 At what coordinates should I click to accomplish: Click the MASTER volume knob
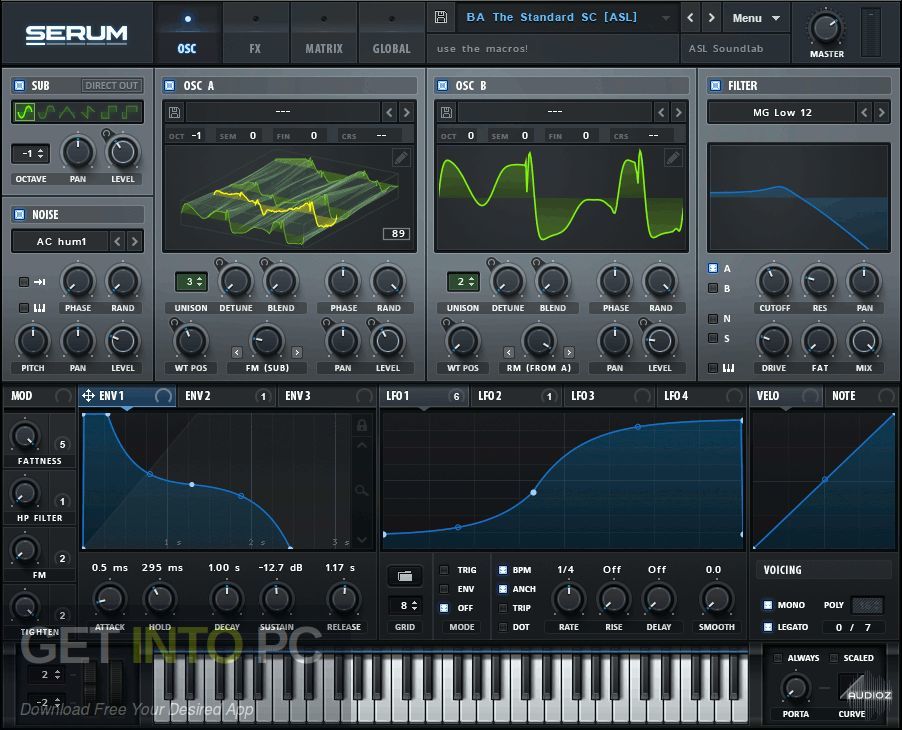(x=826, y=29)
